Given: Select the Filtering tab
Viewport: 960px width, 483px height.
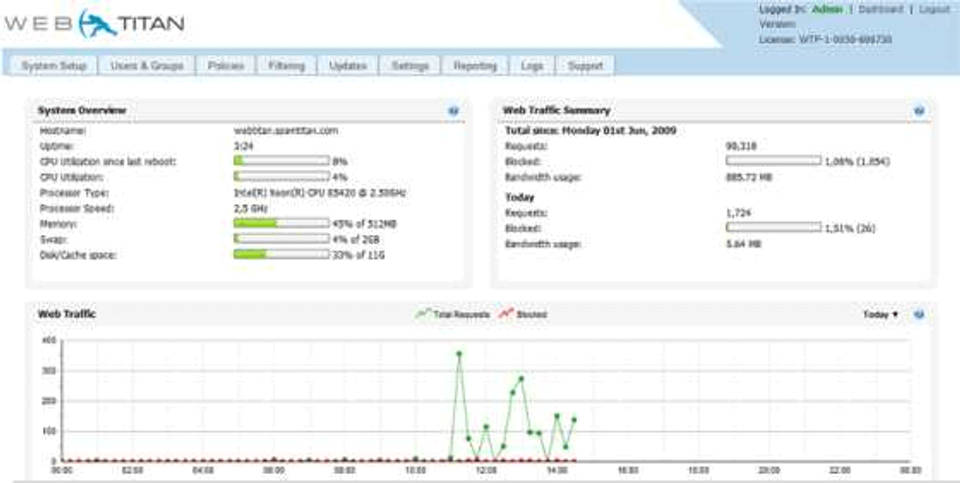Looking at the screenshot, I should coord(288,66).
